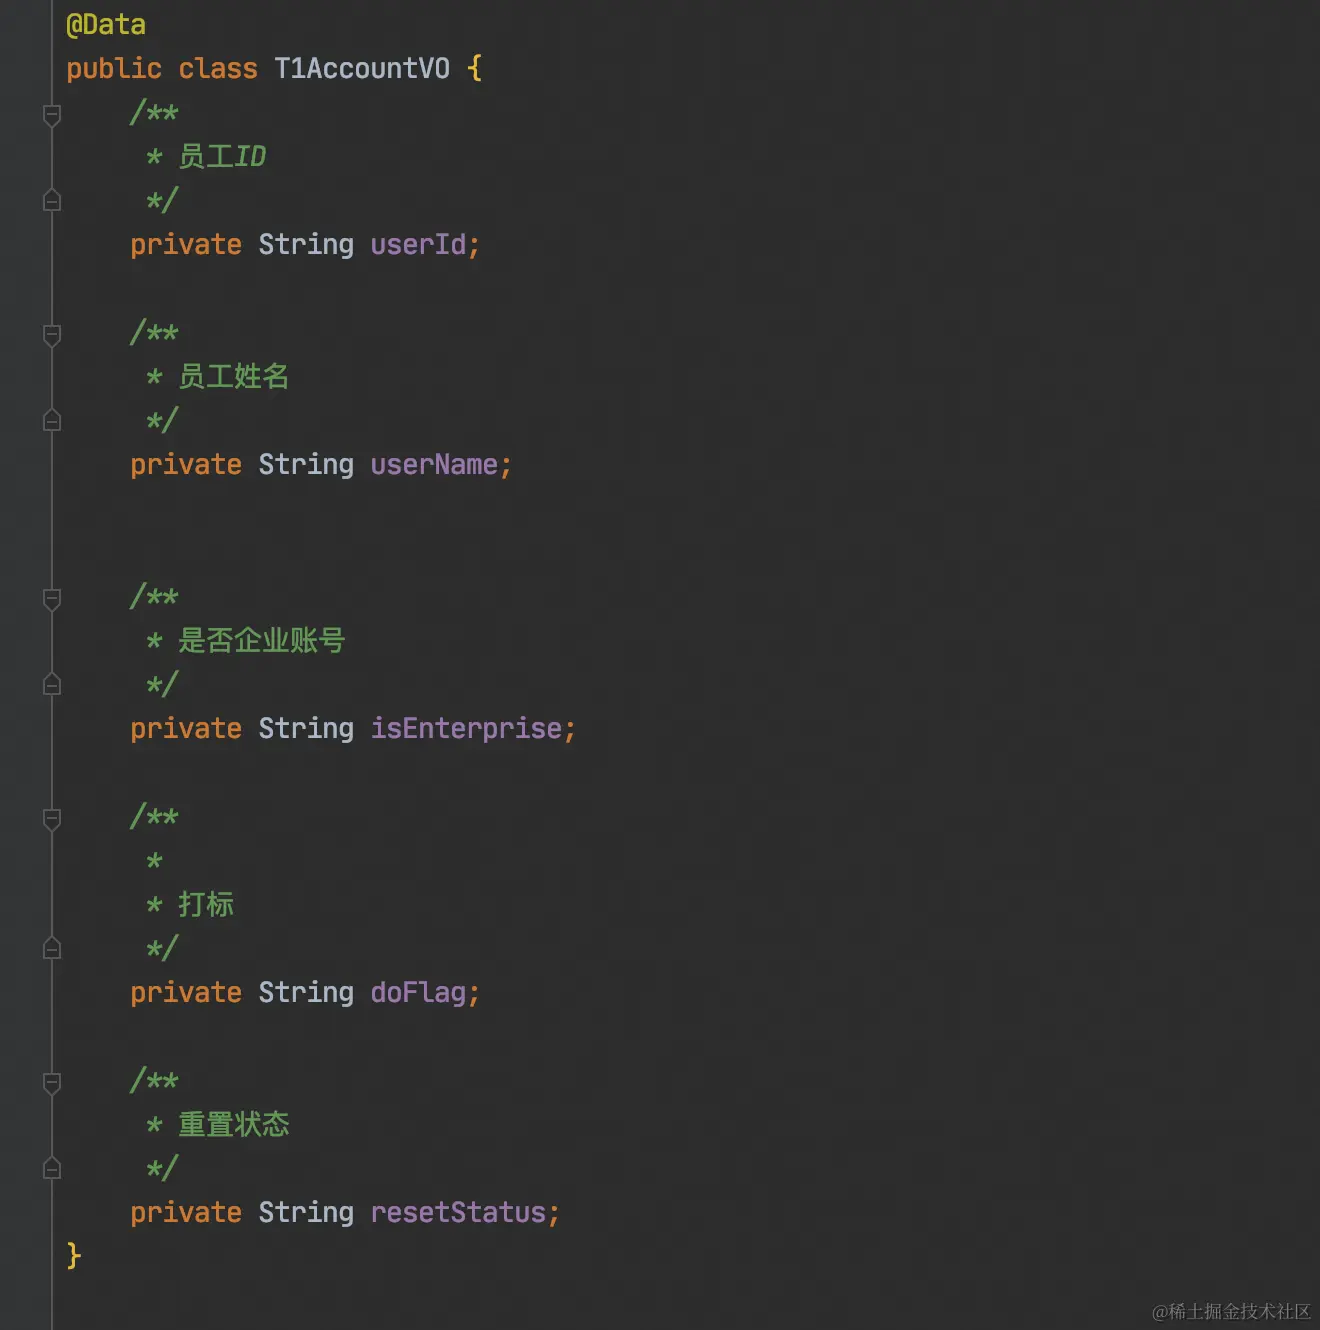Click the public keyword in class declaration
The image size is (1320, 1330).
(x=114, y=69)
